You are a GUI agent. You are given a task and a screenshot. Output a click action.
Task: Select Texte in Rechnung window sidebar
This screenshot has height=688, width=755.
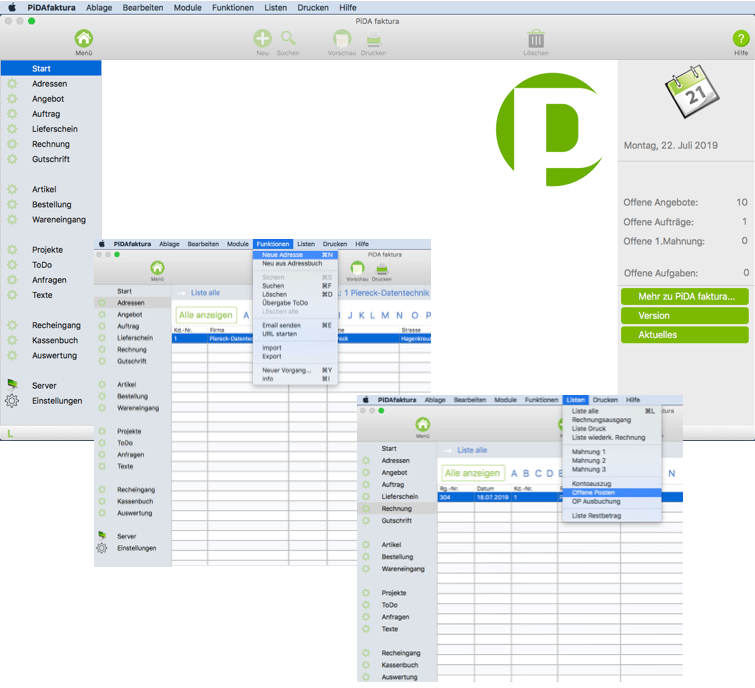(390, 629)
